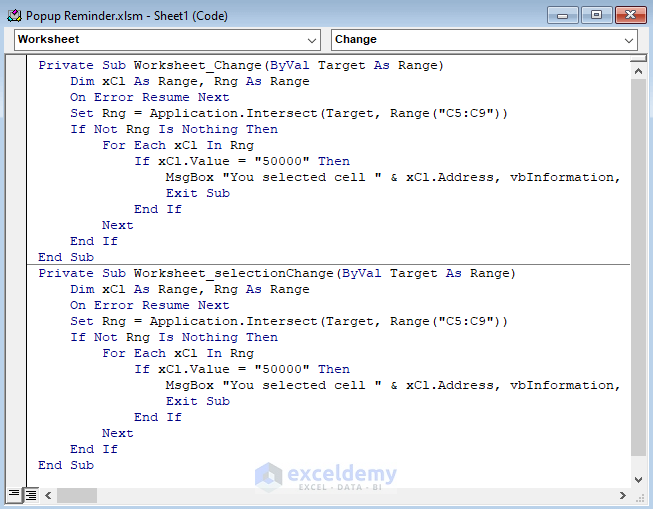Click the first 'Dim xCl As Range, Rng As Range' line
Screen dimensions: 653x509
pos(189,81)
